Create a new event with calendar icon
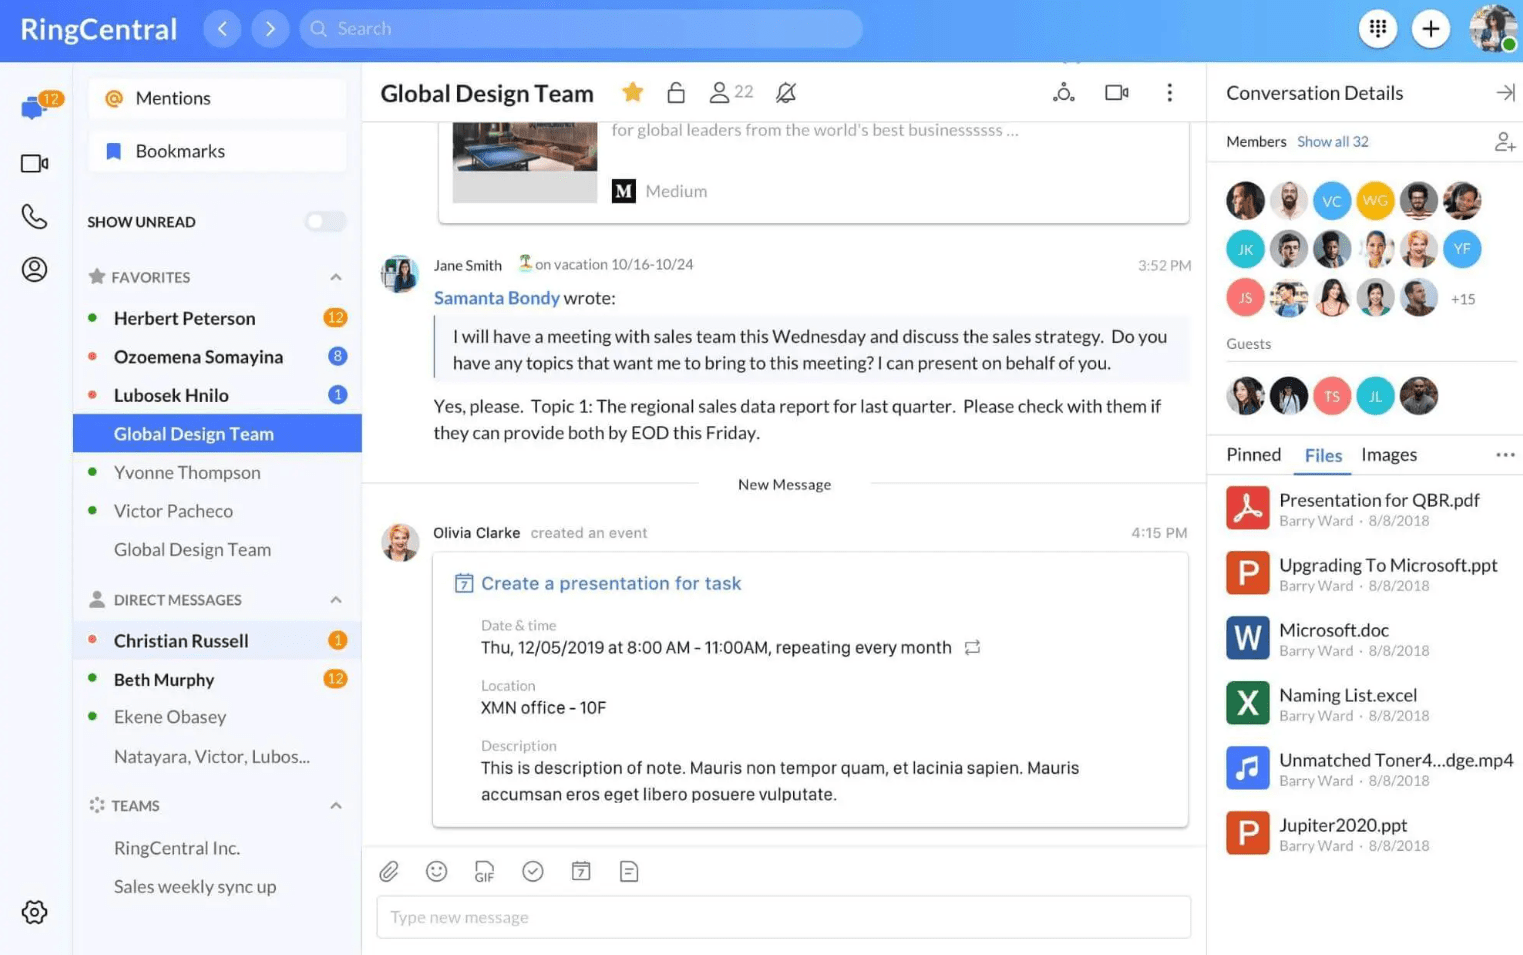Viewport: 1523px width, 955px height. click(x=581, y=871)
